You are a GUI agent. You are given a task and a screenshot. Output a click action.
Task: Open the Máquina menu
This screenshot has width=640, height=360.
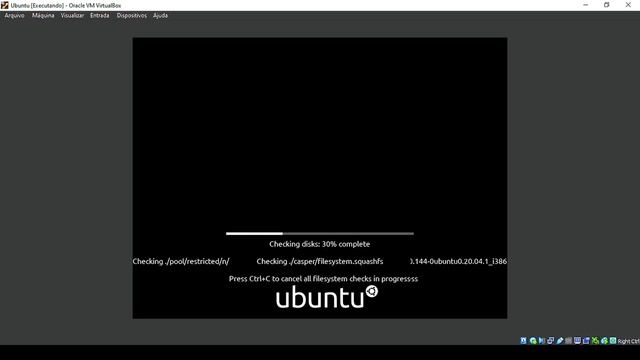43,16
